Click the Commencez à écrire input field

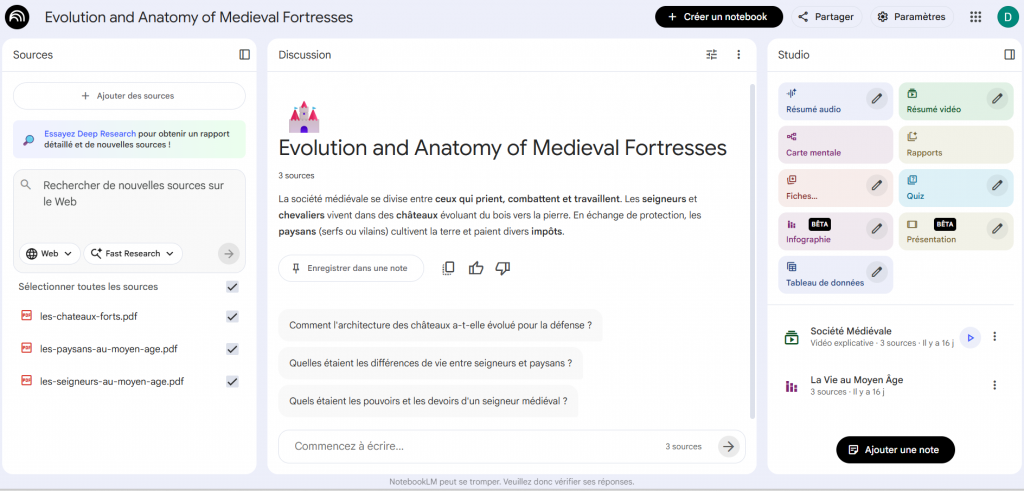[470, 446]
